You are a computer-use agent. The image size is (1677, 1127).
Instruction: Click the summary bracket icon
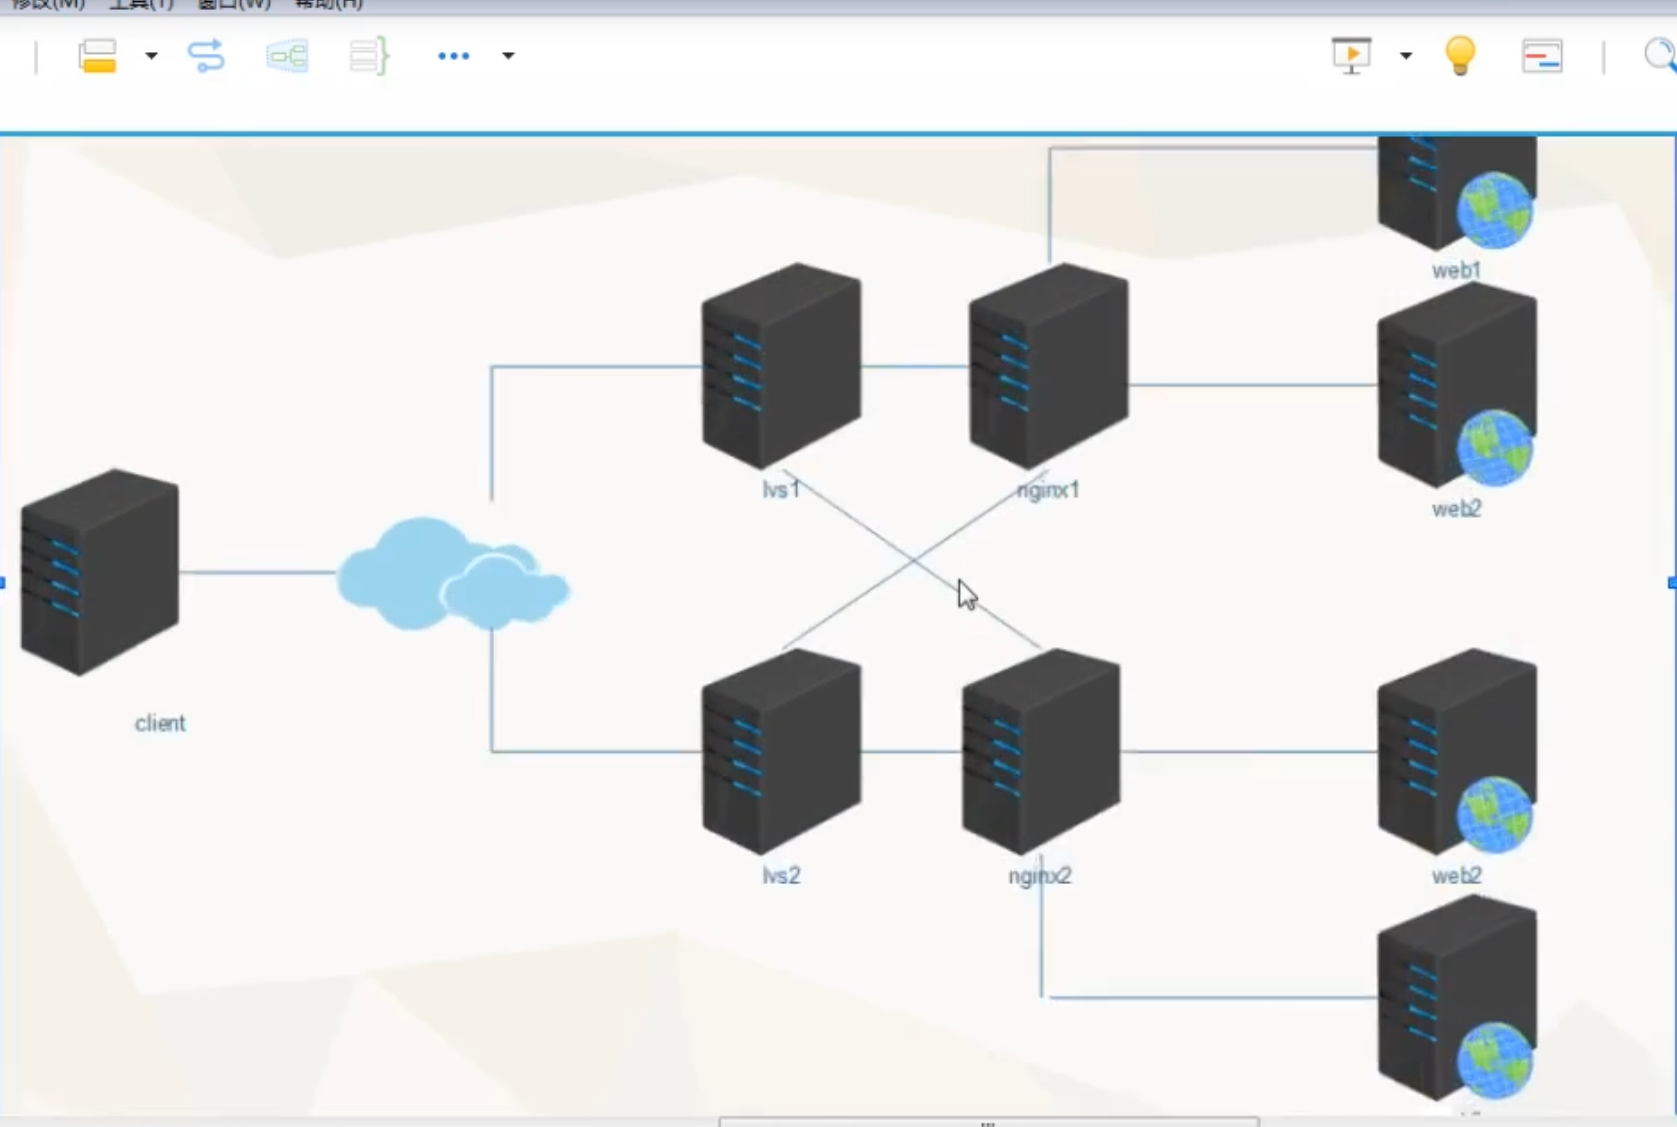pos(368,56)
